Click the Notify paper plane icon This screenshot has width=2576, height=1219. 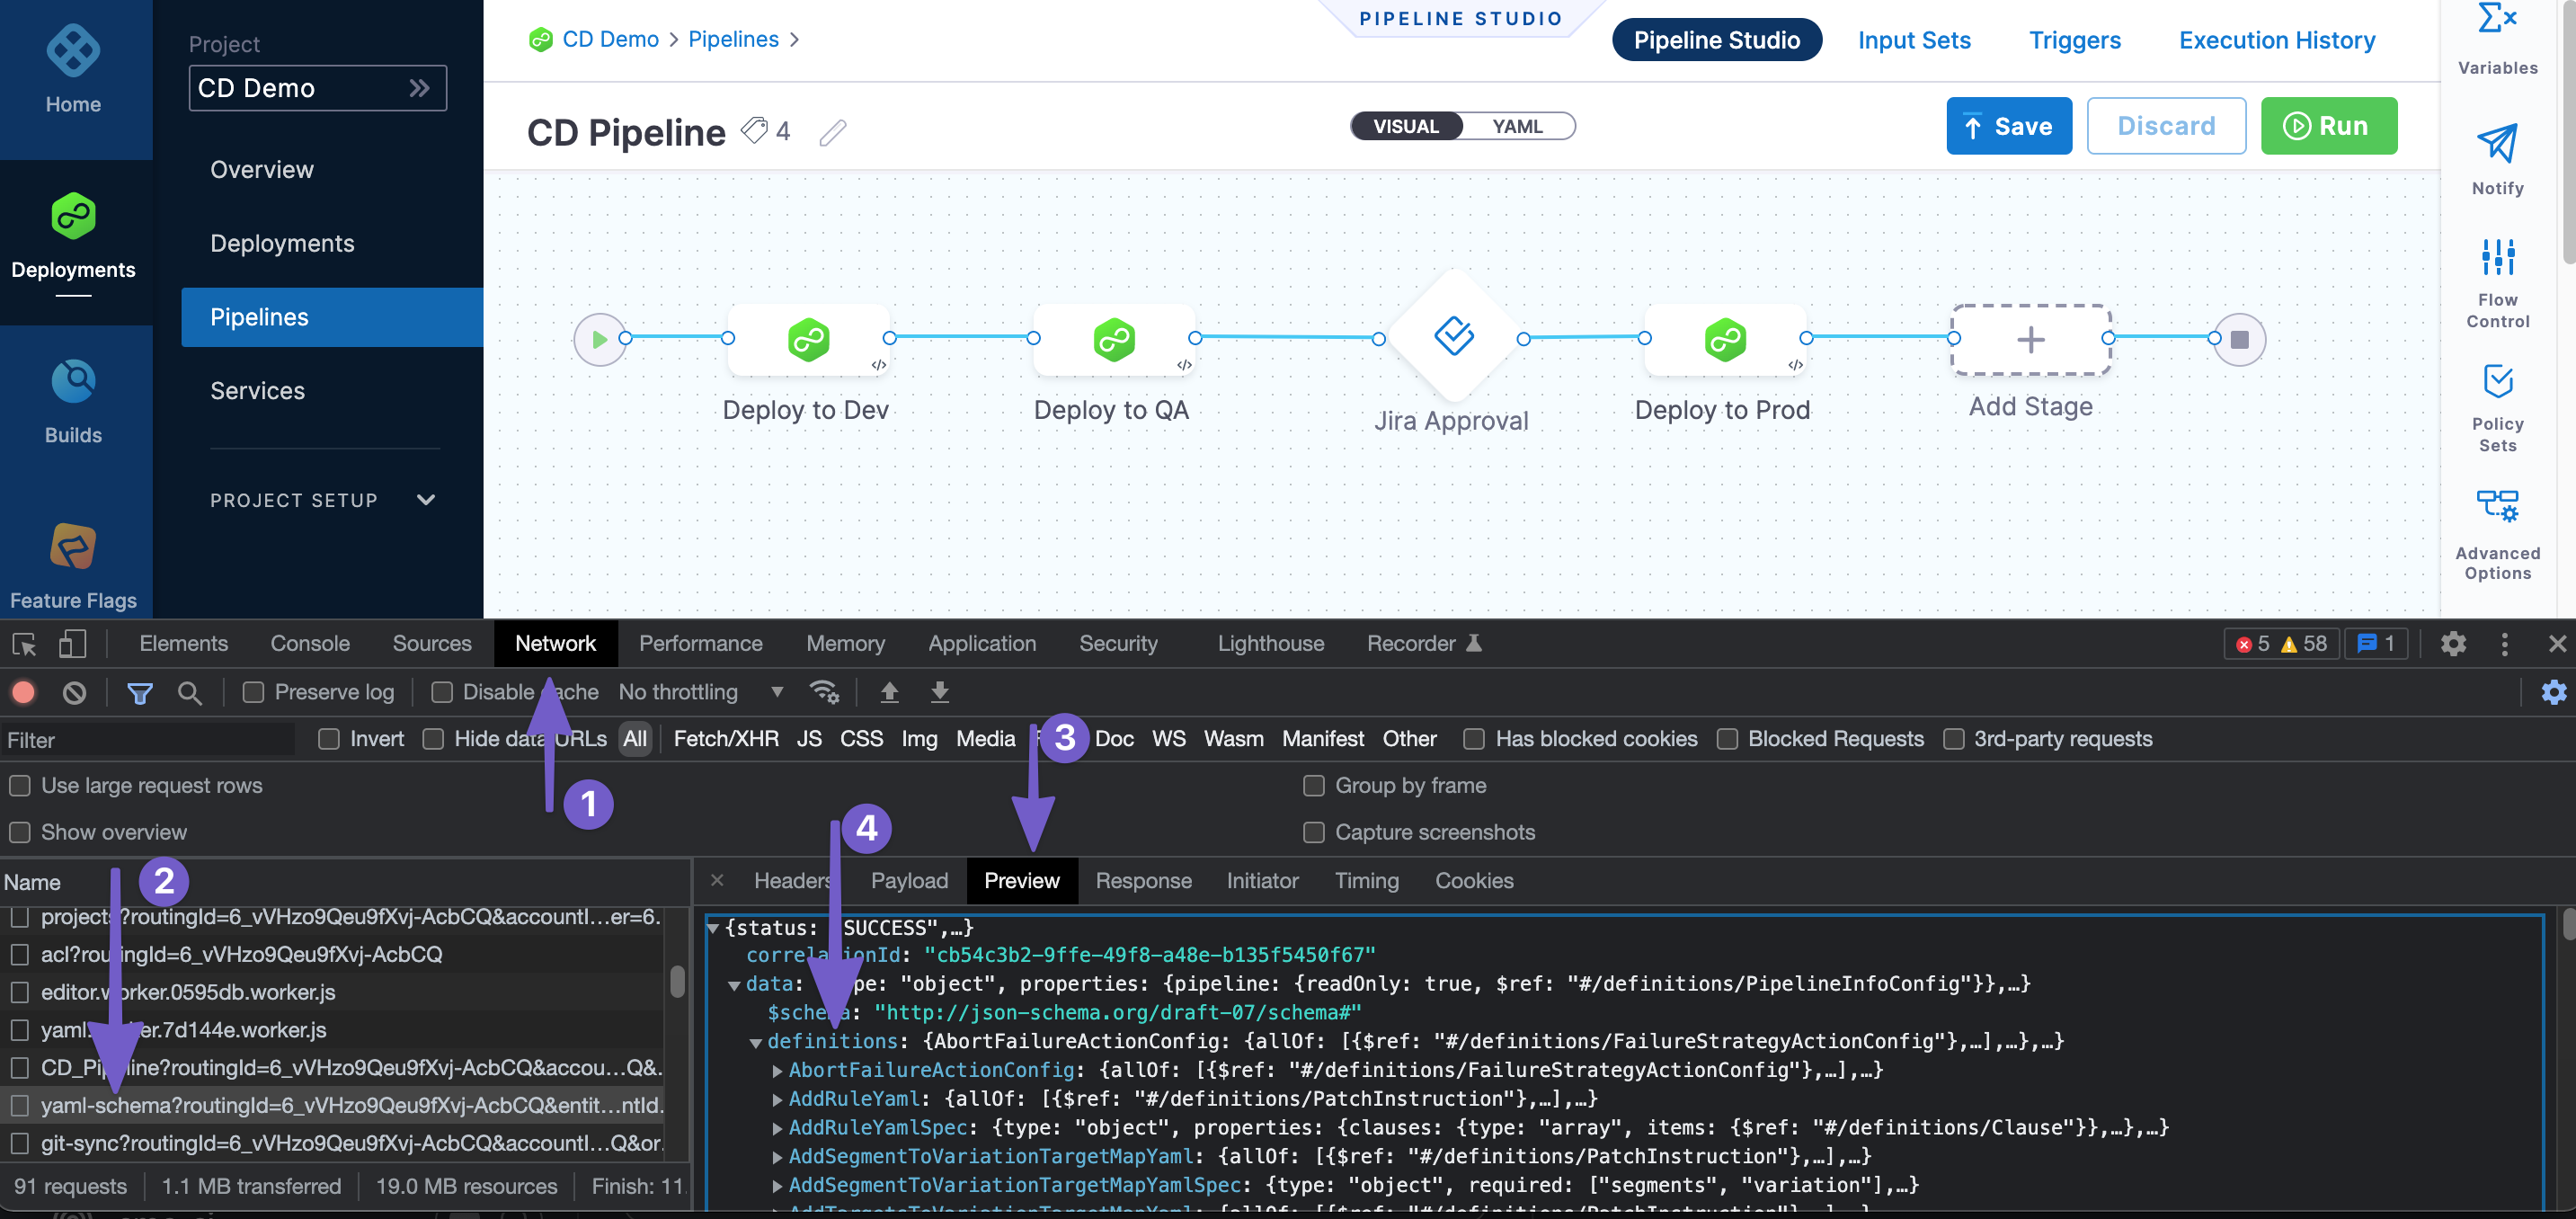click(2496, 144)
